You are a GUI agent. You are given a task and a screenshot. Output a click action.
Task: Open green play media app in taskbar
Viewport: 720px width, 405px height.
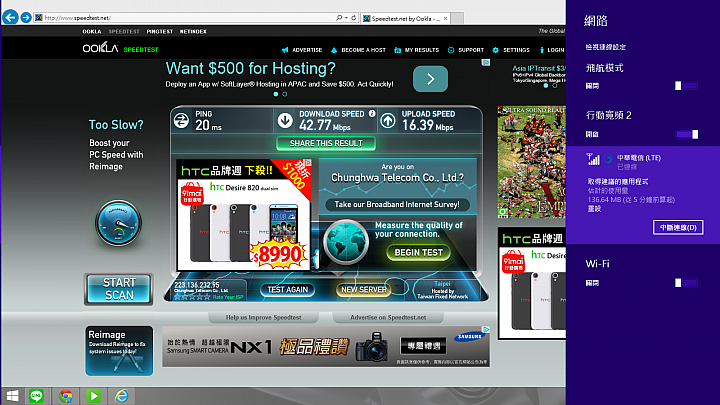[x=93, y=396]
